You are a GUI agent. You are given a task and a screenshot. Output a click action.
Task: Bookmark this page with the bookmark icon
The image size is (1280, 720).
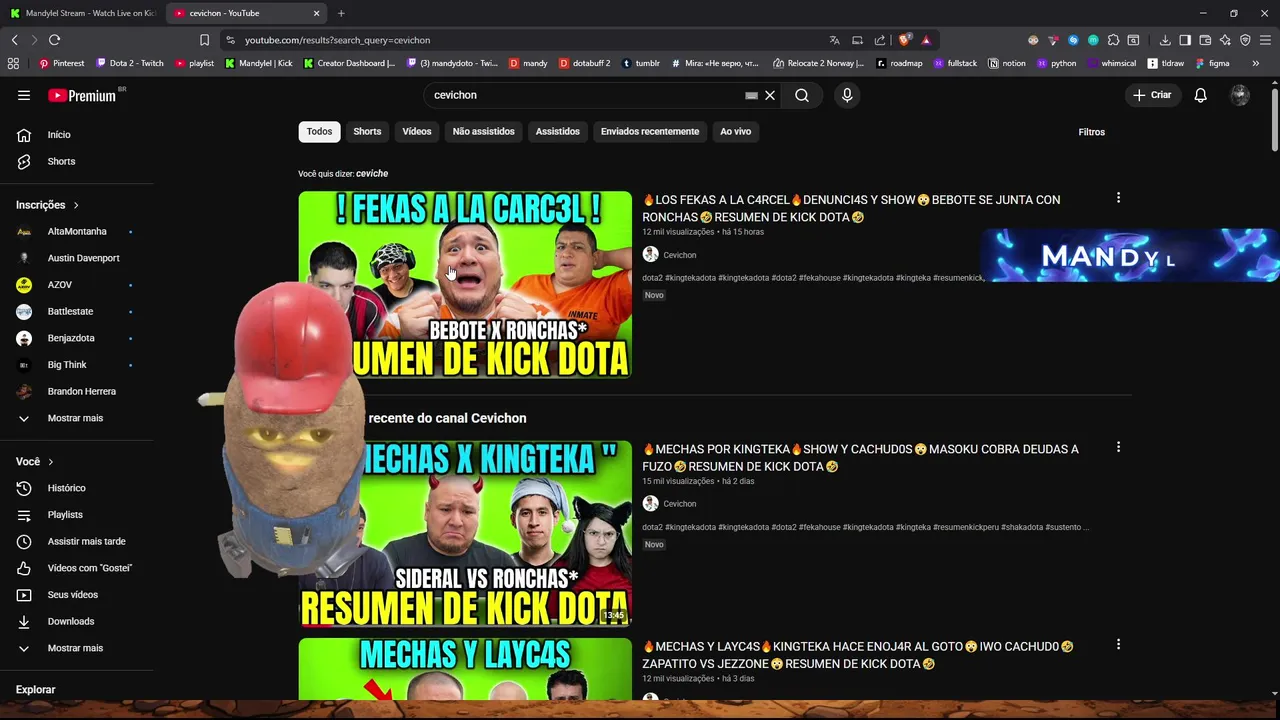click(204, 40)
